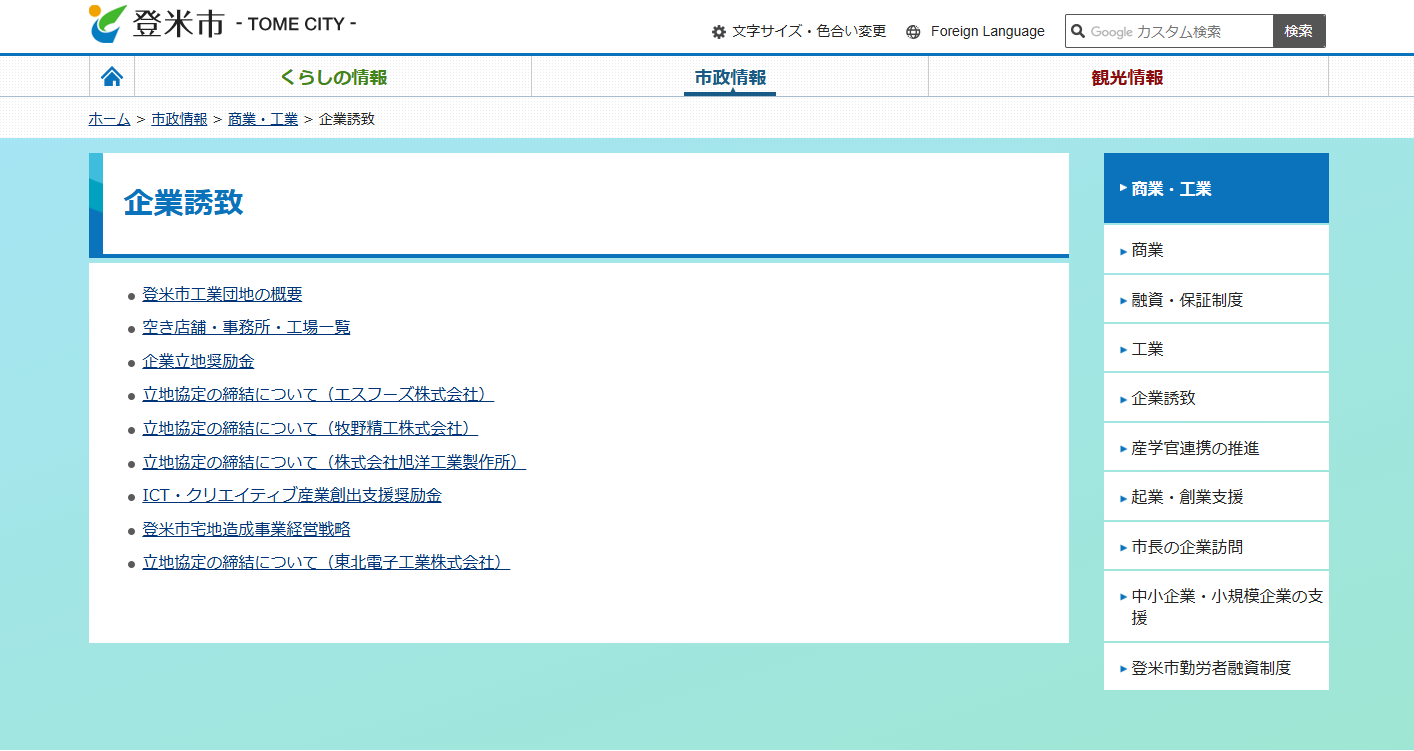Click 企業誘致 text in breadcrumb
1414x751 pixels.
[347, 119]
